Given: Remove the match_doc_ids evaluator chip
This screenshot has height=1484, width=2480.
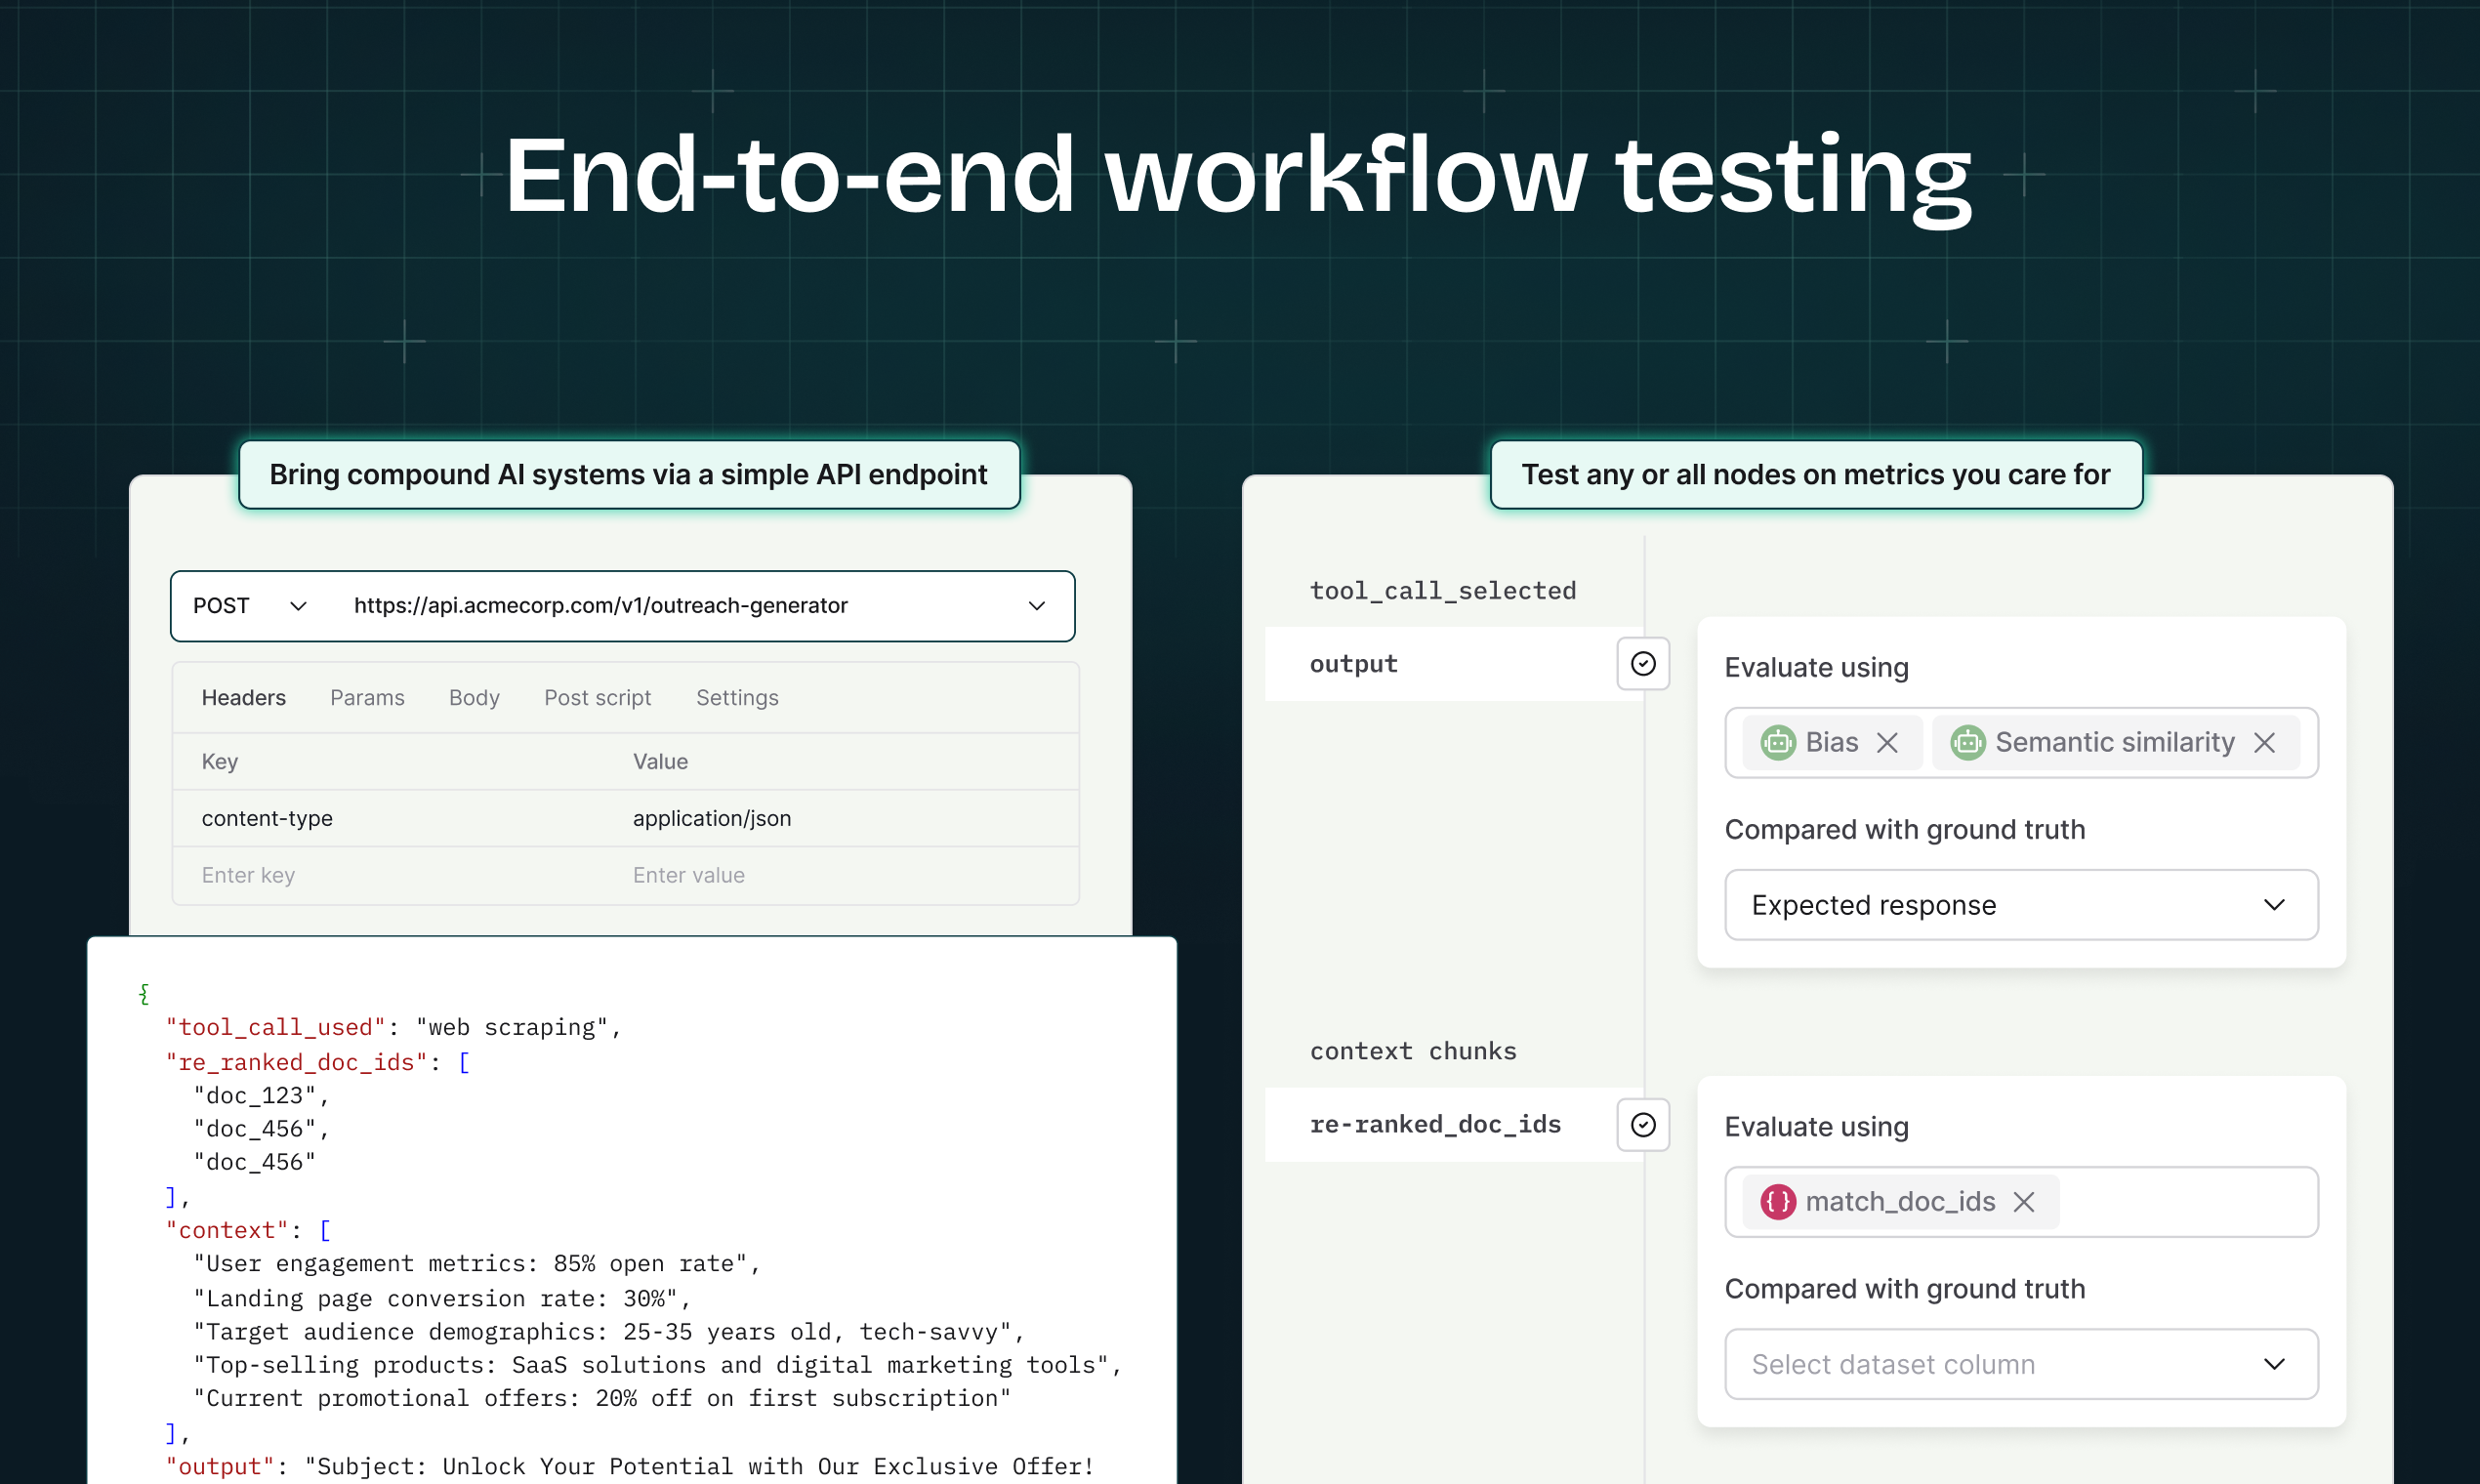Looking at the screenshot, I should point(2024,1201).
